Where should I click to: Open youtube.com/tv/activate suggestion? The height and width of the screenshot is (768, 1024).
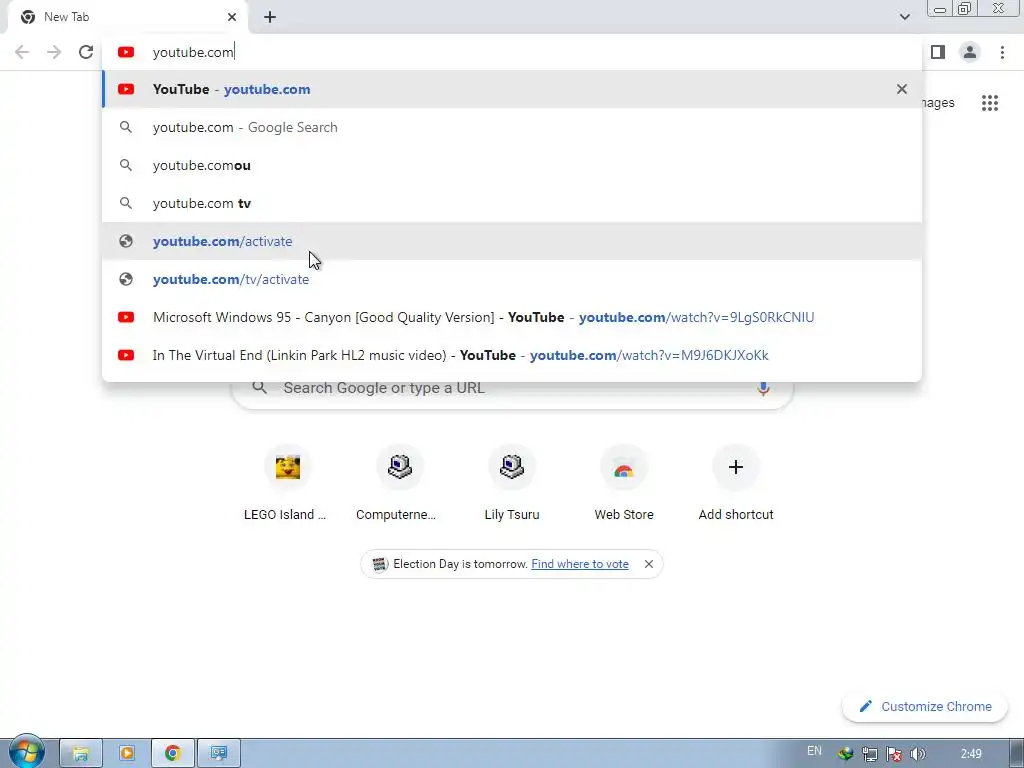pos(512,279)
